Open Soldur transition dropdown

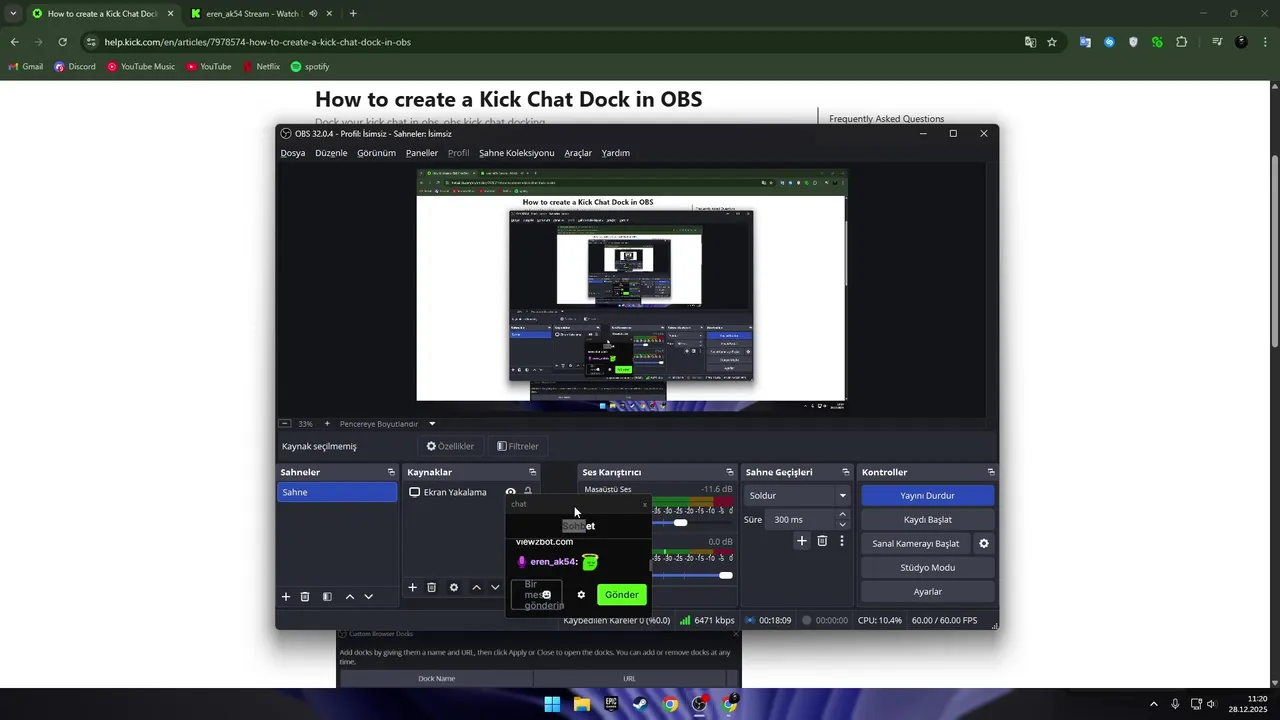(x=798, y=495)
